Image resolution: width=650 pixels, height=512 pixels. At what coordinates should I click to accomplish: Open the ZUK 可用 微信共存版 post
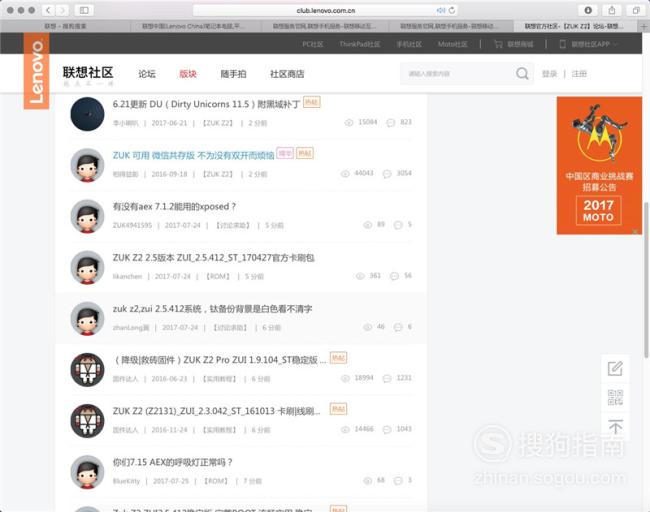(194, 155)
